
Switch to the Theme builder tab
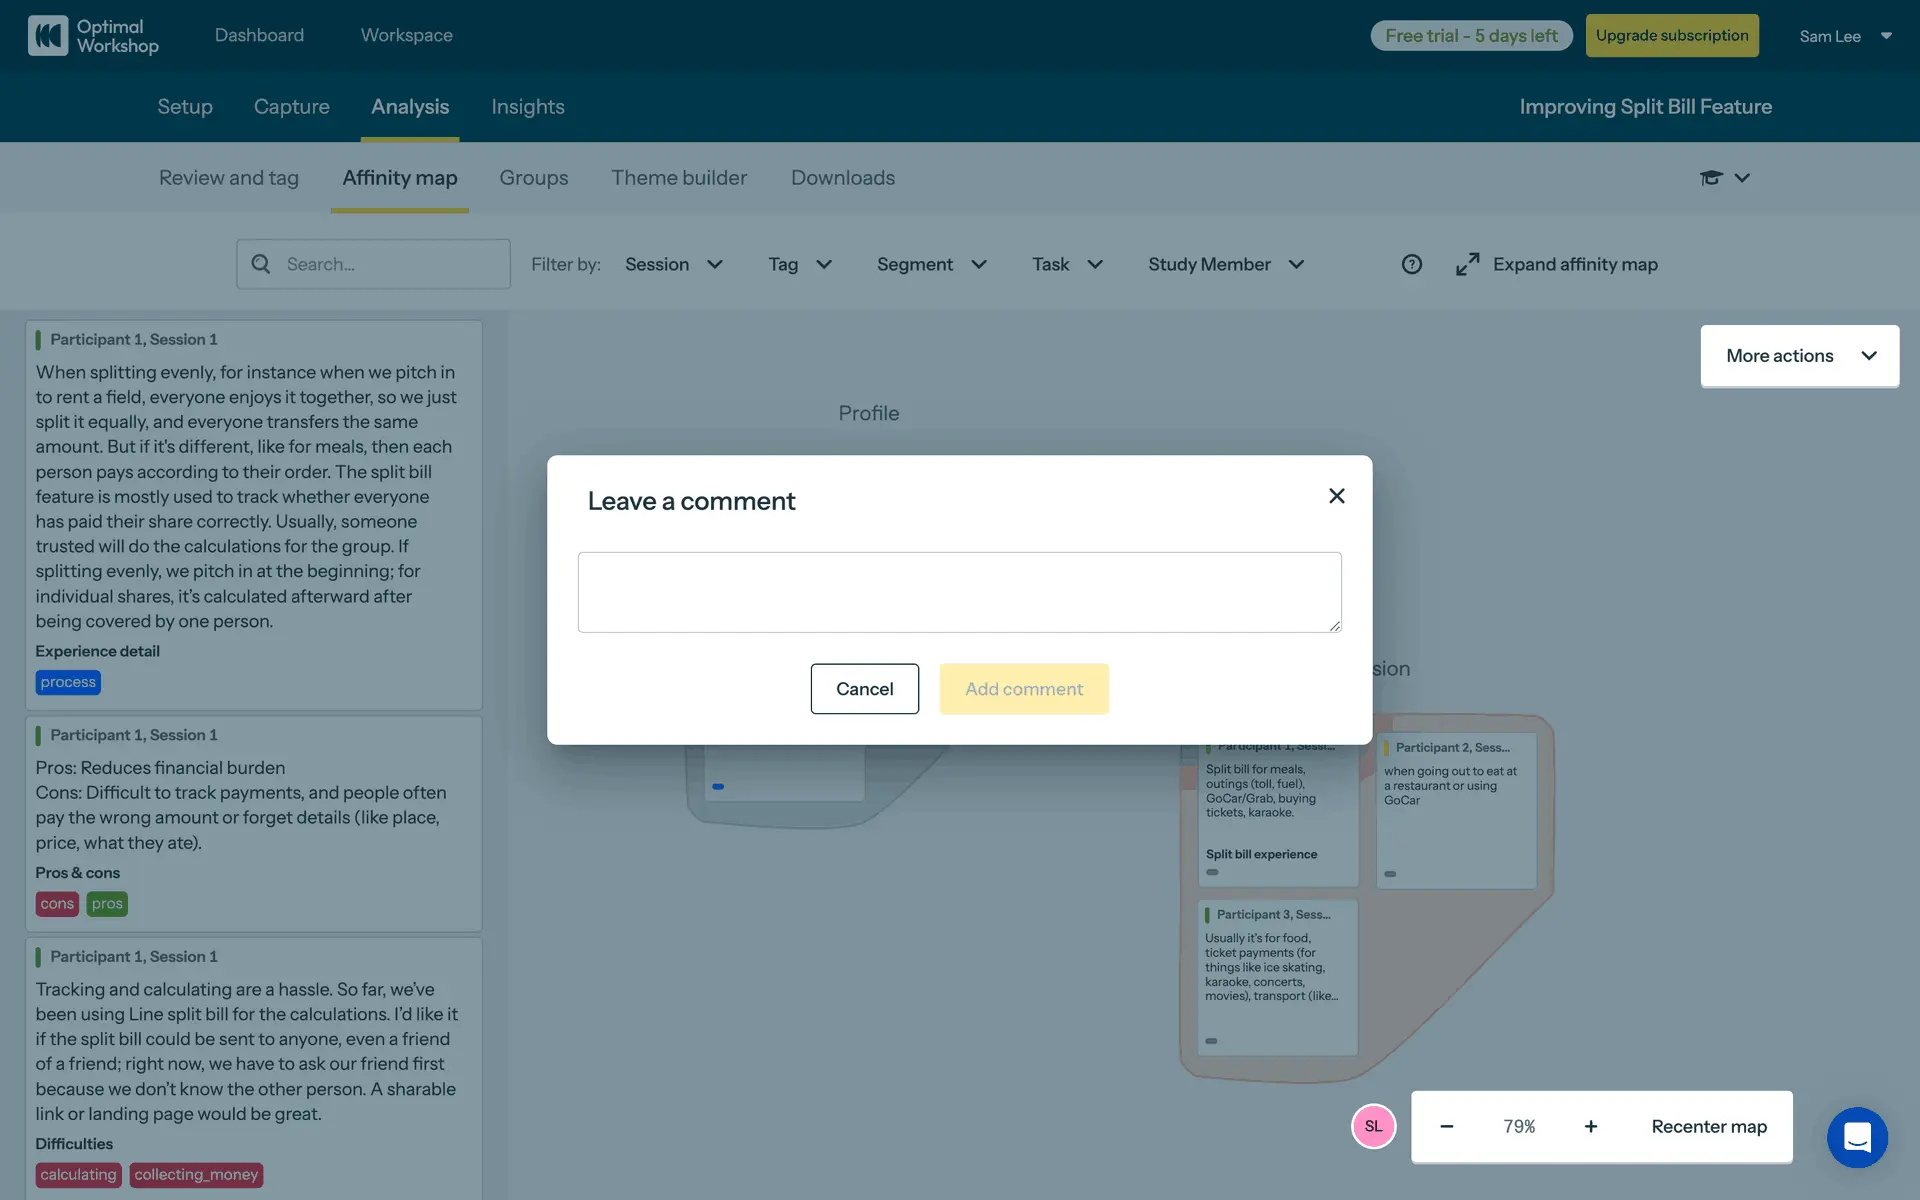679,178
